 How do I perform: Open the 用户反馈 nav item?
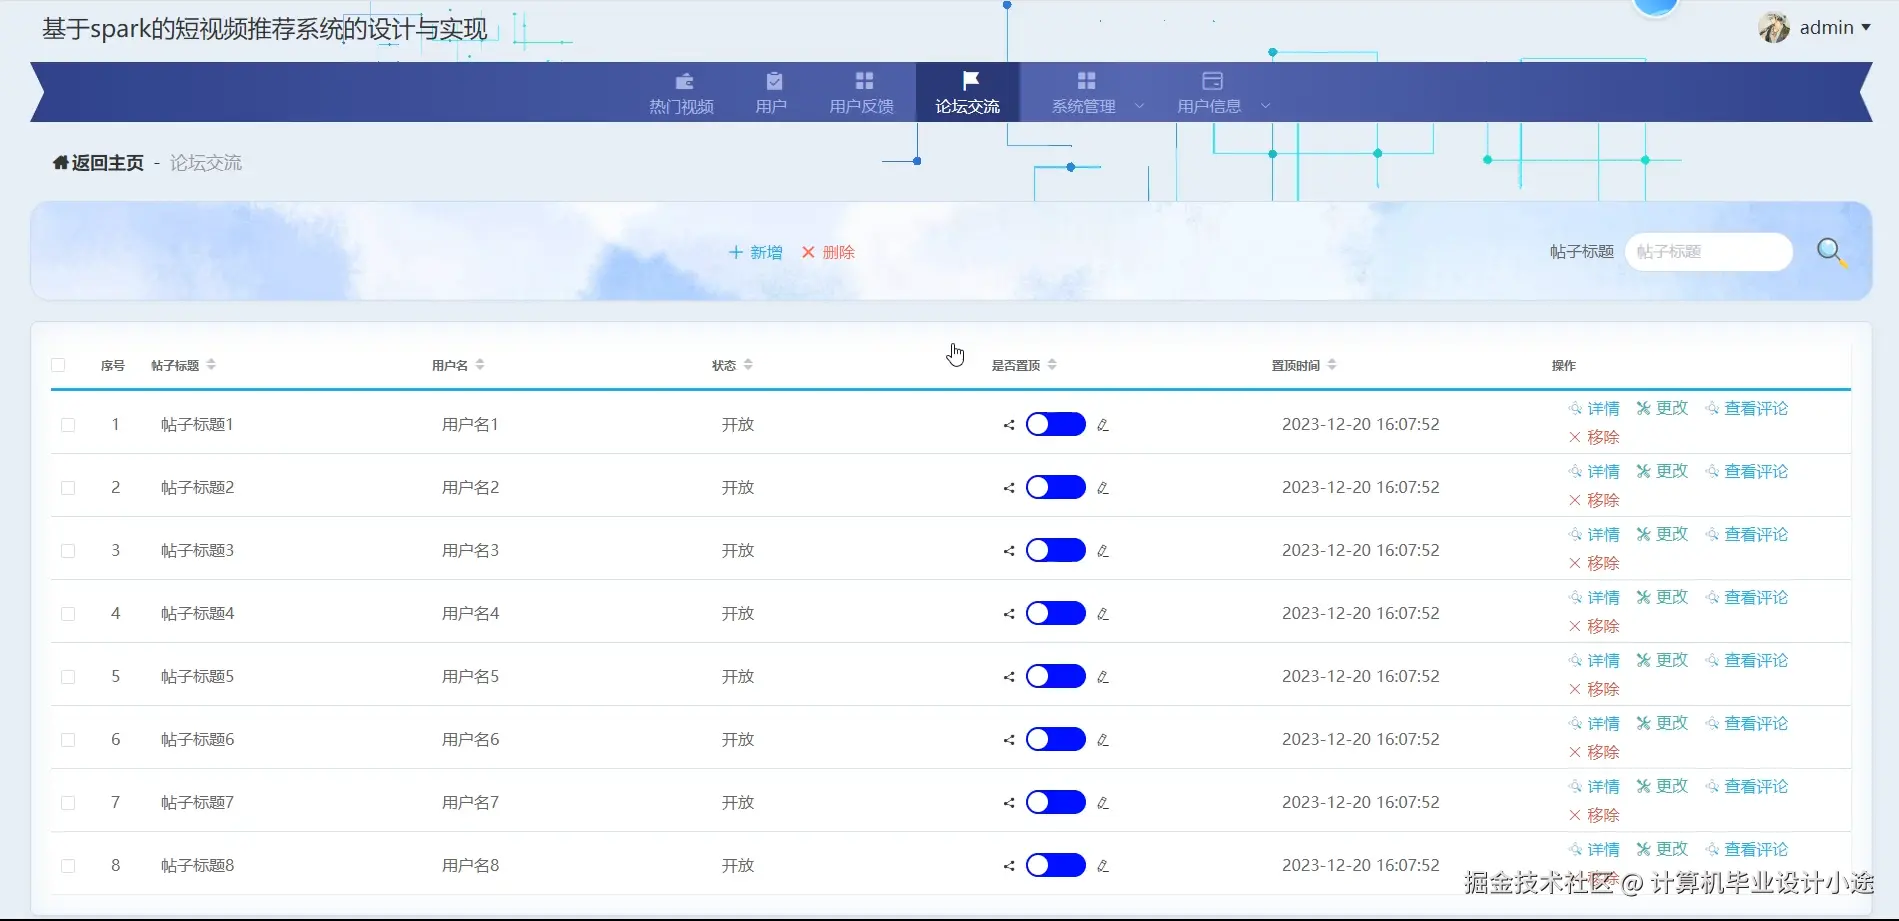[862, 93]
